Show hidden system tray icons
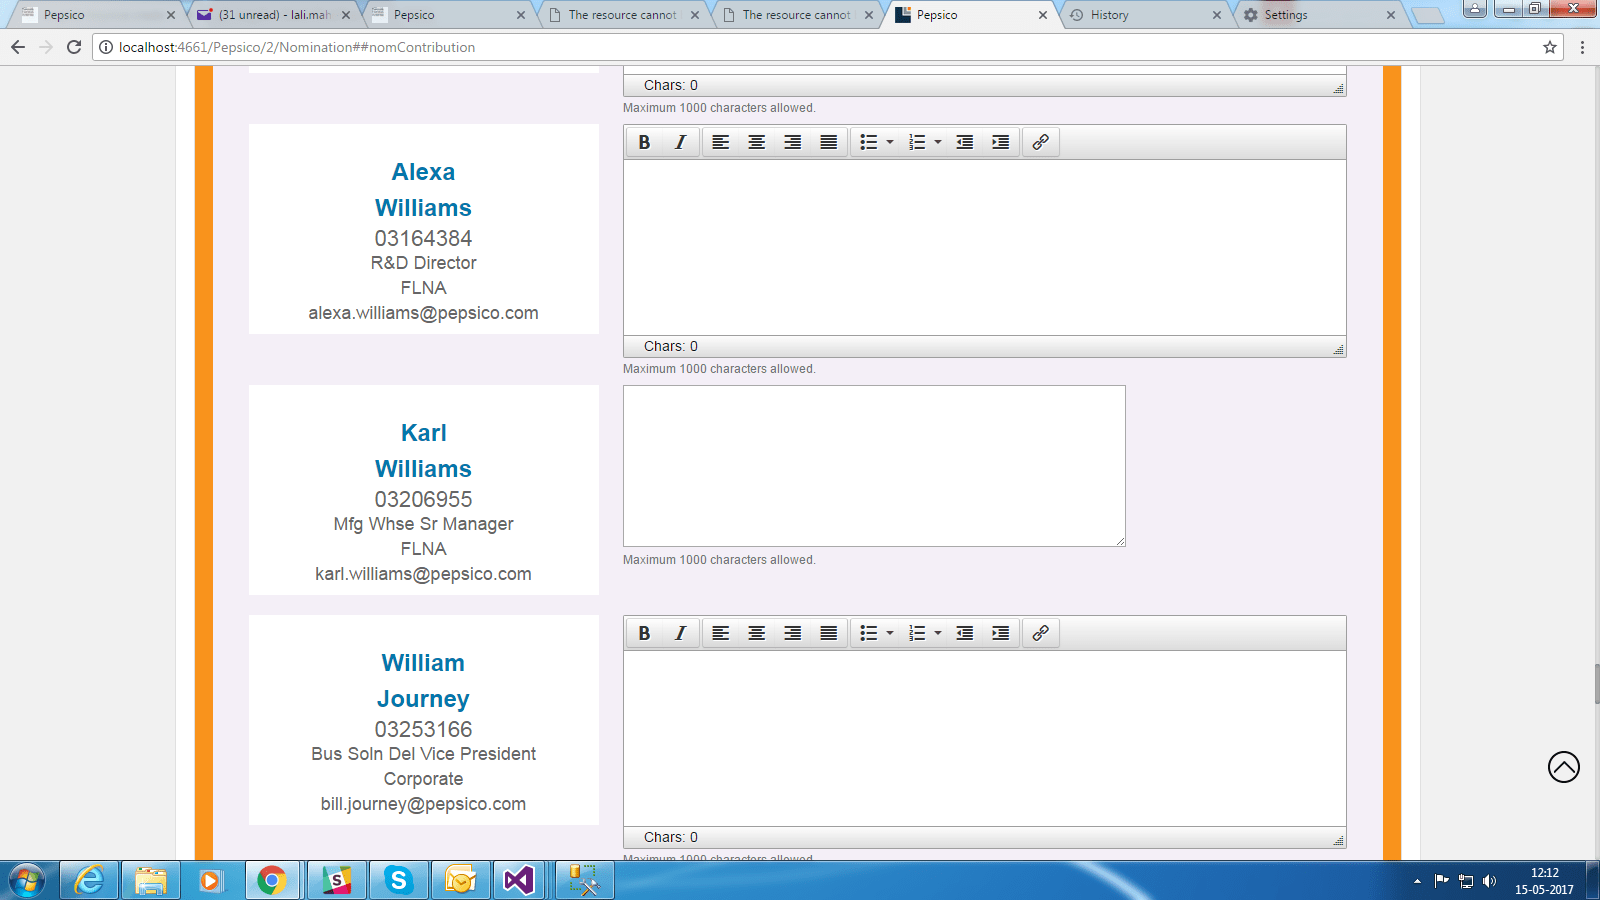Image resolution: width=1600 pixels, height=900 pixels. click(x=1417, y=881)
